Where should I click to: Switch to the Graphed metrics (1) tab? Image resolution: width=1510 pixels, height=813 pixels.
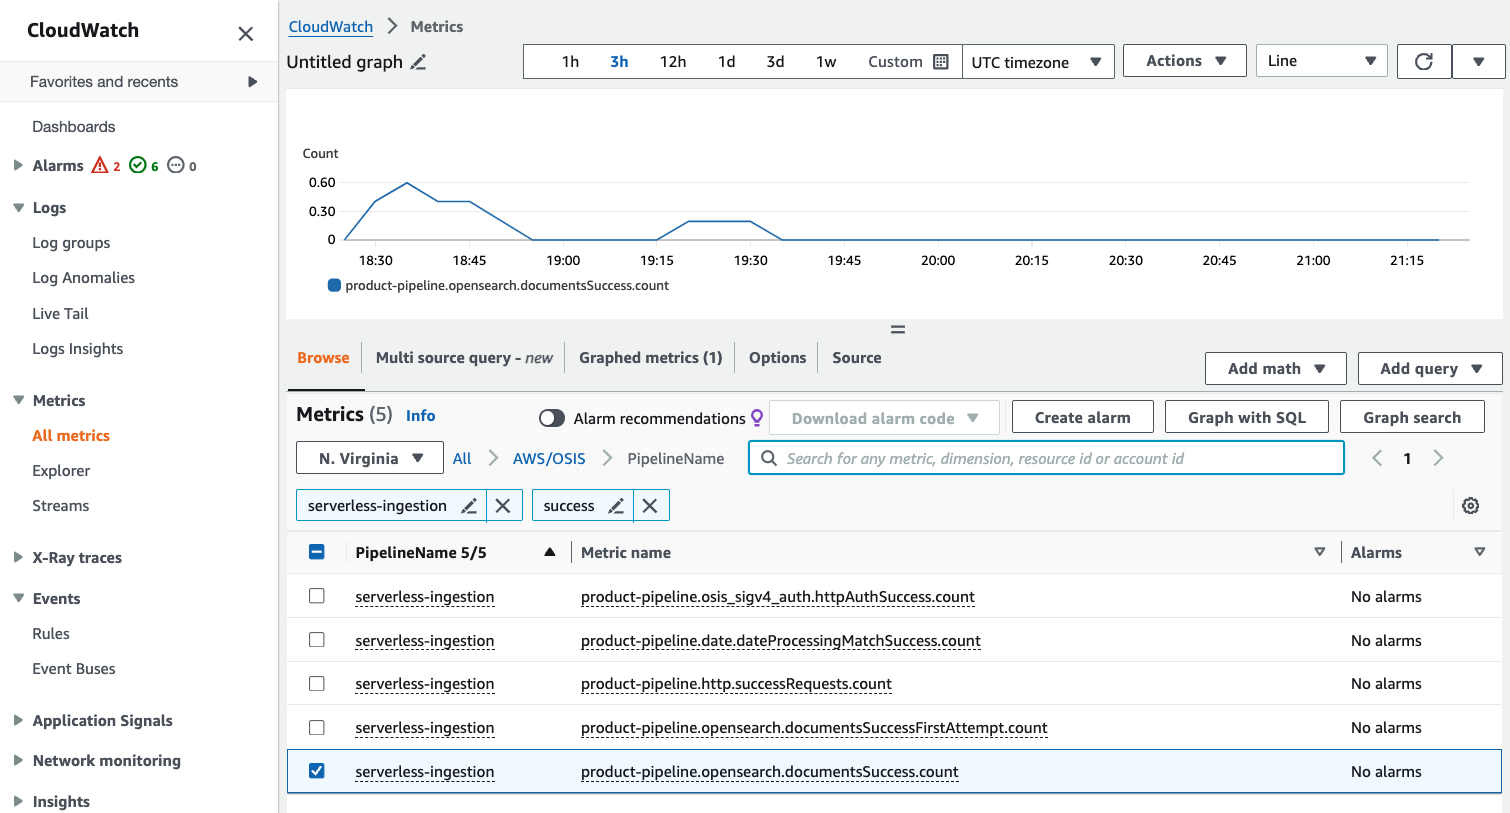tap(650, 358)
